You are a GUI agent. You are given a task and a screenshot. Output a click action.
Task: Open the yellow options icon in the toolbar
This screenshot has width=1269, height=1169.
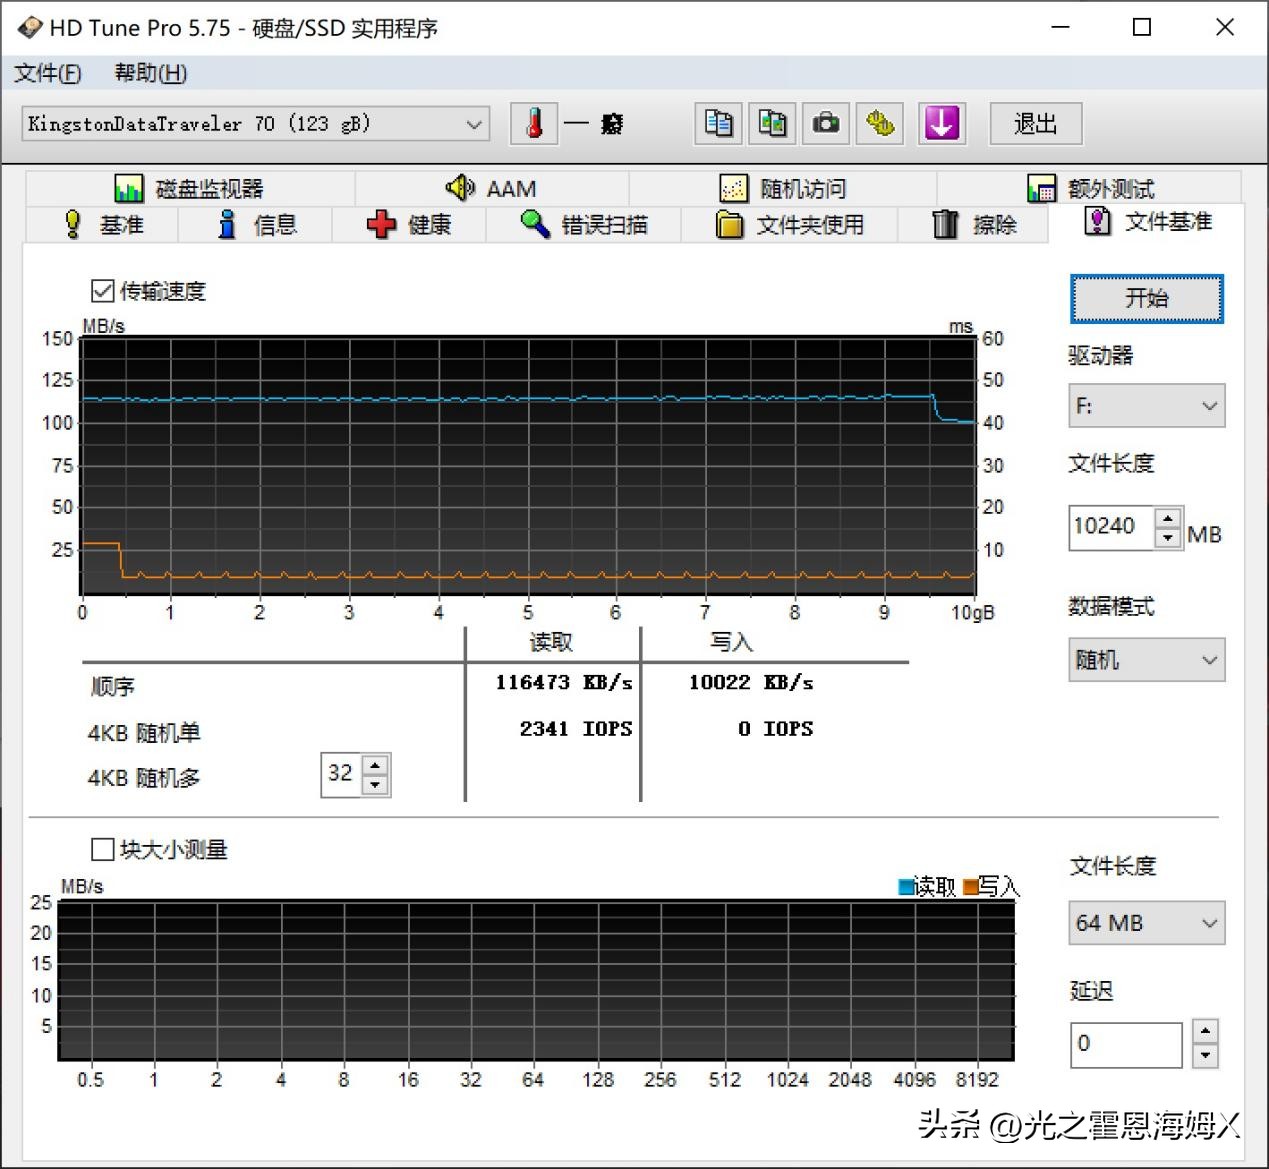point(879,123)
